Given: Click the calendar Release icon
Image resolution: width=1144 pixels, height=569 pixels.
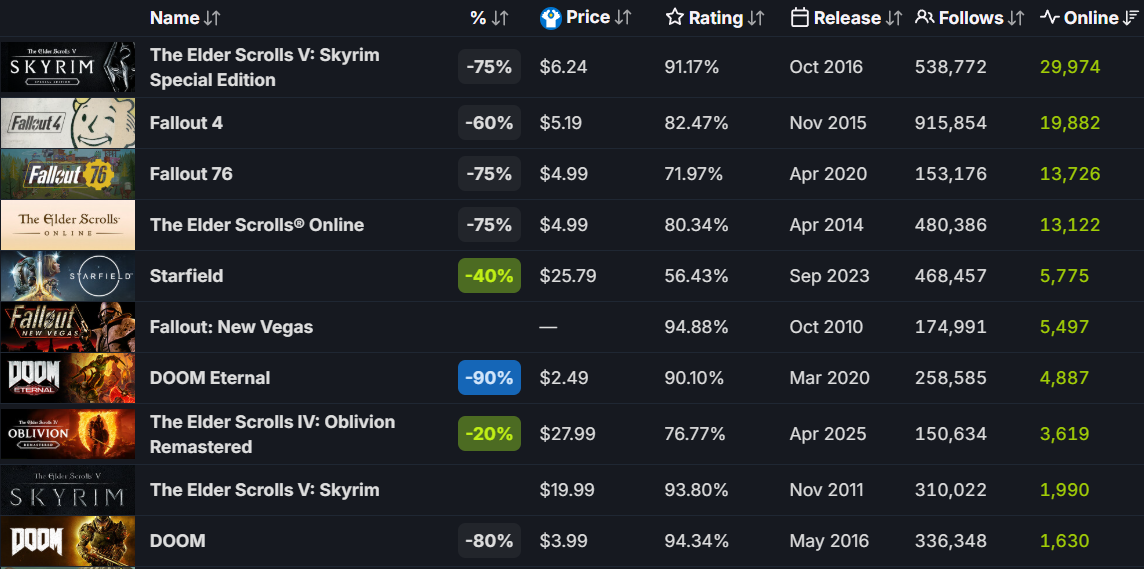Looking at the screenshot, I should 799,18.
